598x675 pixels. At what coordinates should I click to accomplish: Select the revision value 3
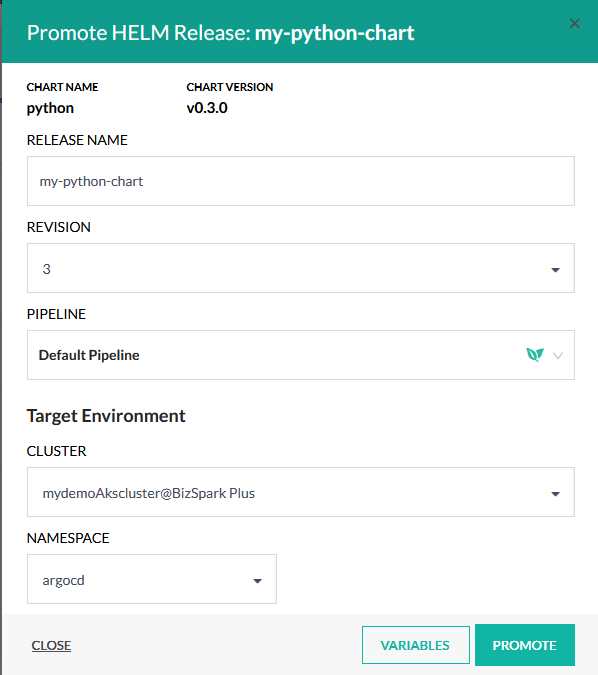46,269
